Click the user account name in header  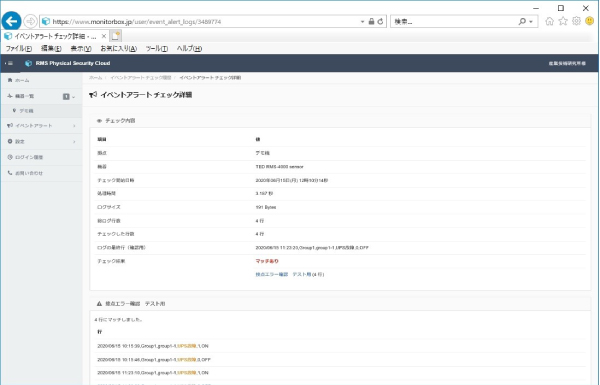tap(567, 64)
